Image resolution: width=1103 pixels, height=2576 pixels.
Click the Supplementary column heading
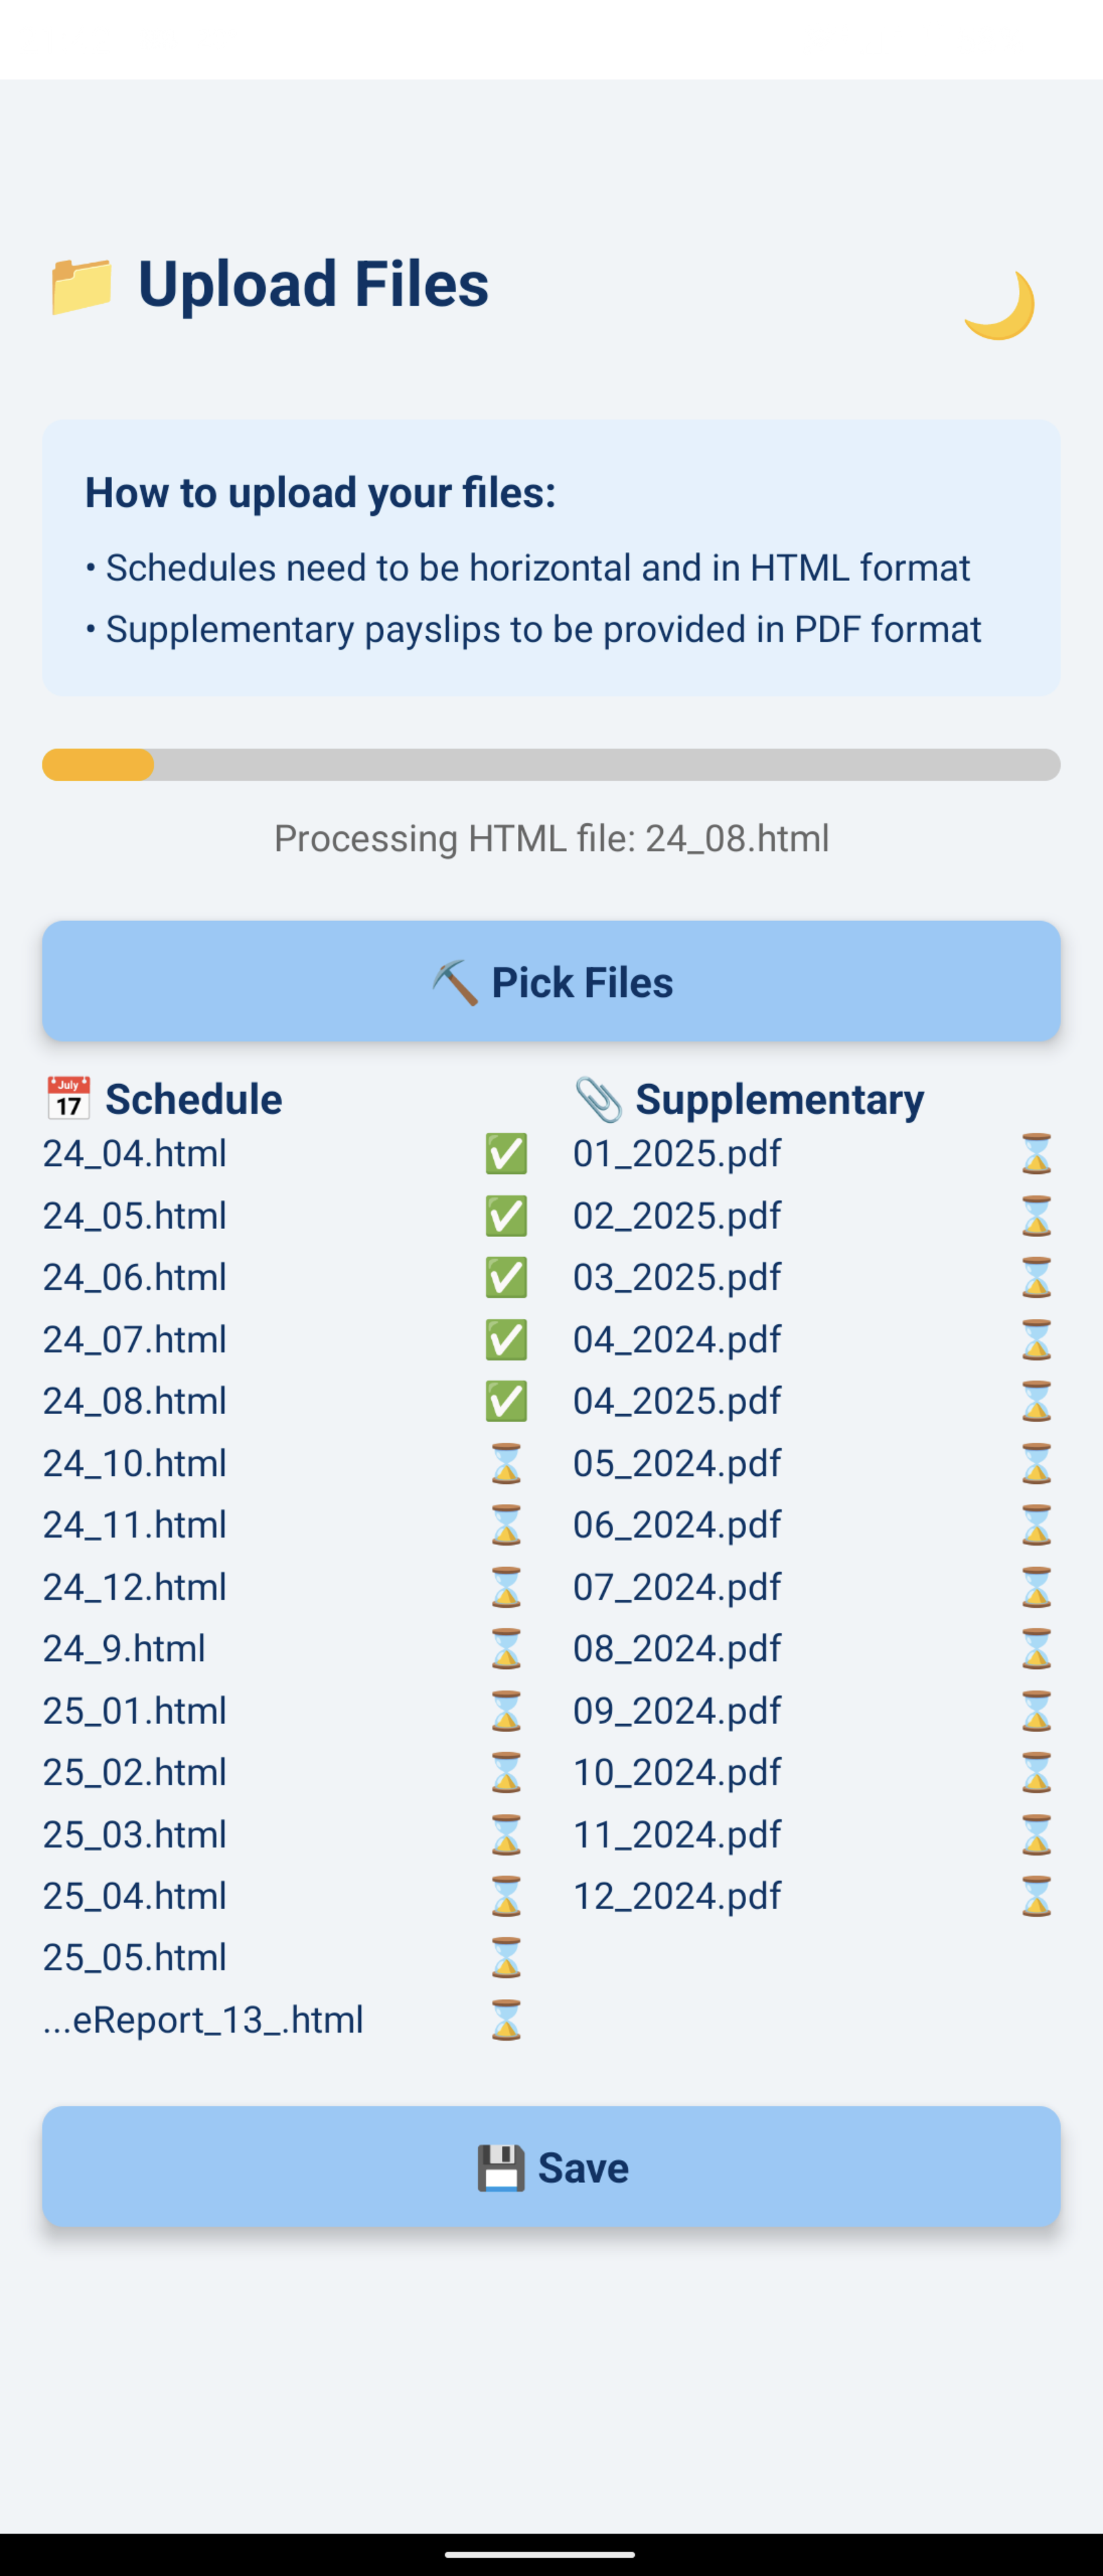tap(779, 1099)
